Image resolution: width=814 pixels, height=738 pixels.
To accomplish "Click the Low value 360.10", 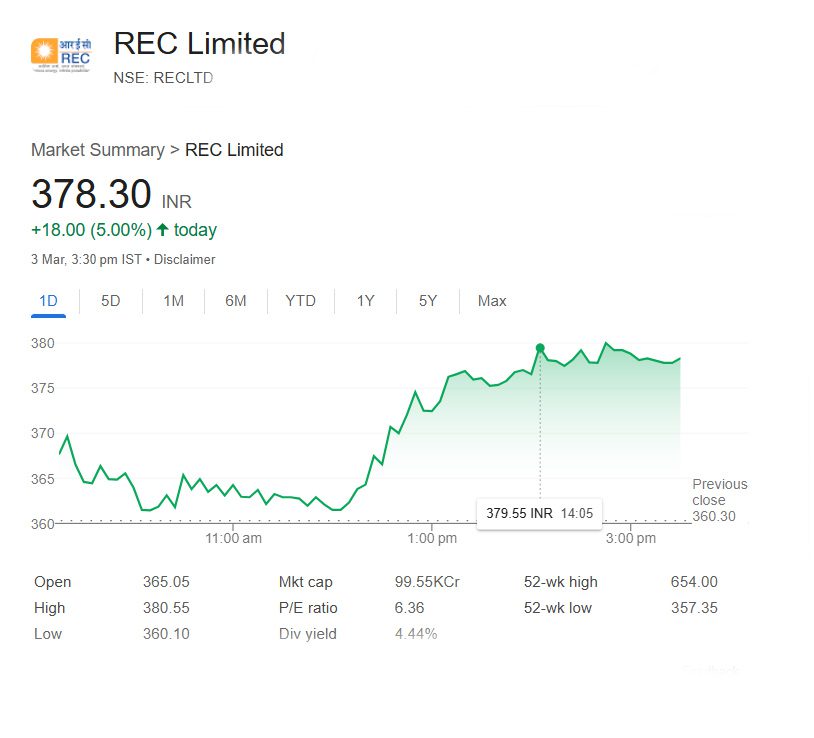I will [x=166, y=634].
